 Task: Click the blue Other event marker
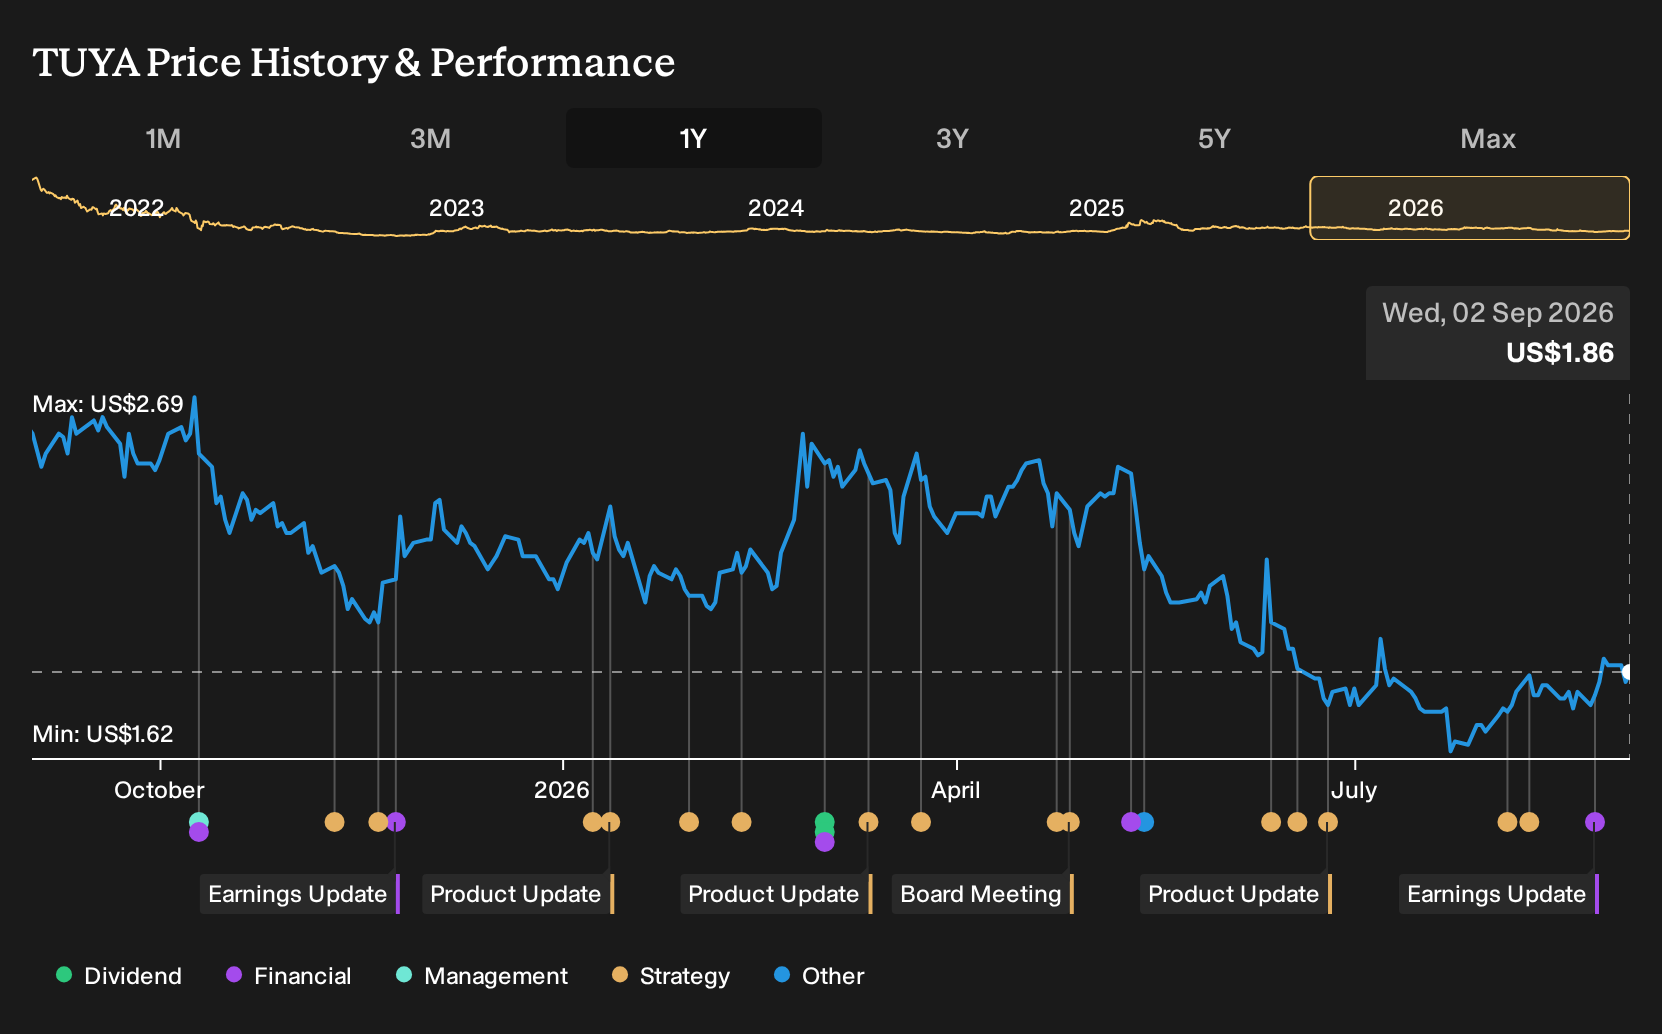tap(1145, 822)
